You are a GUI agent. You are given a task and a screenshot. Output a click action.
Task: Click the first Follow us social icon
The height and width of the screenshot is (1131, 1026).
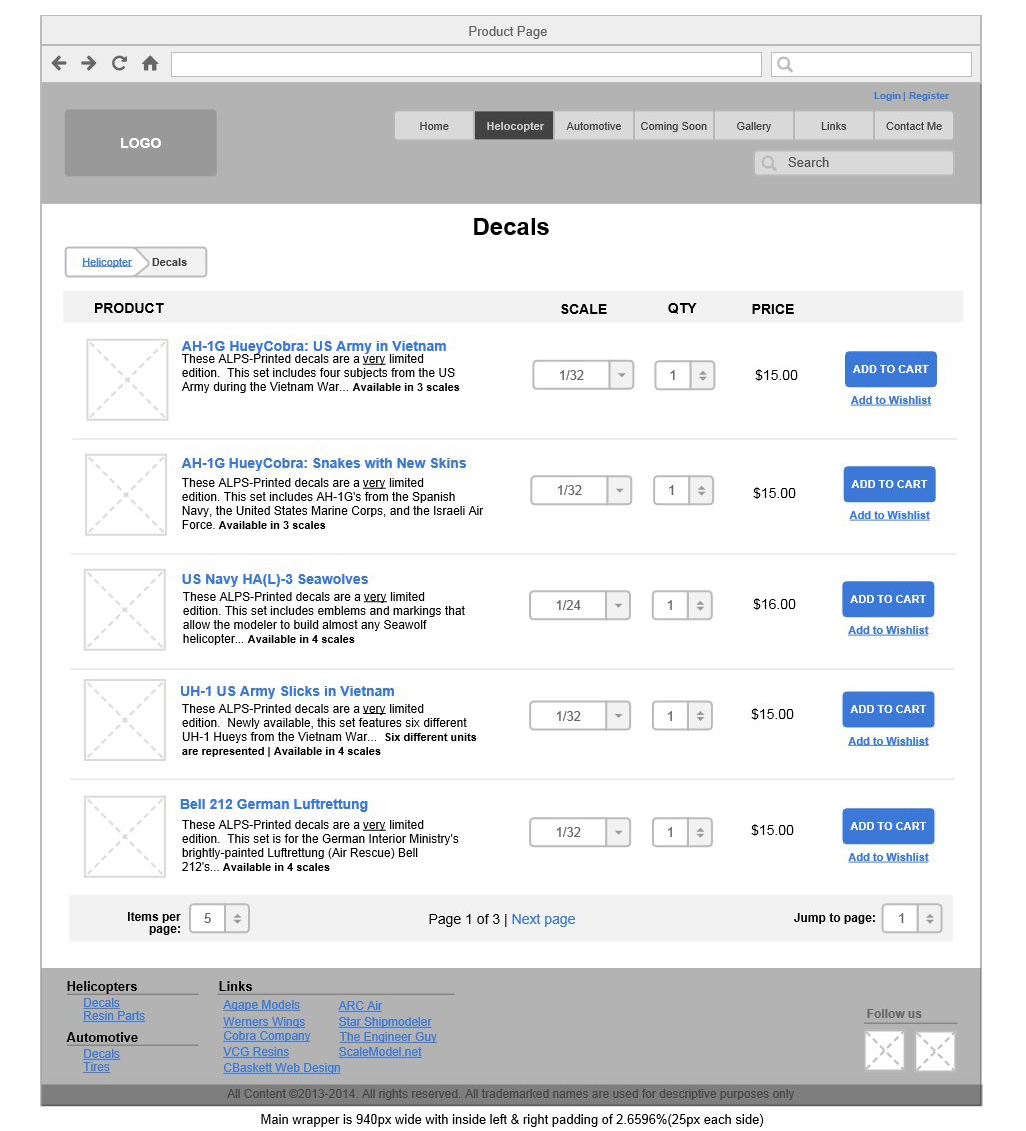point(884,1051)
